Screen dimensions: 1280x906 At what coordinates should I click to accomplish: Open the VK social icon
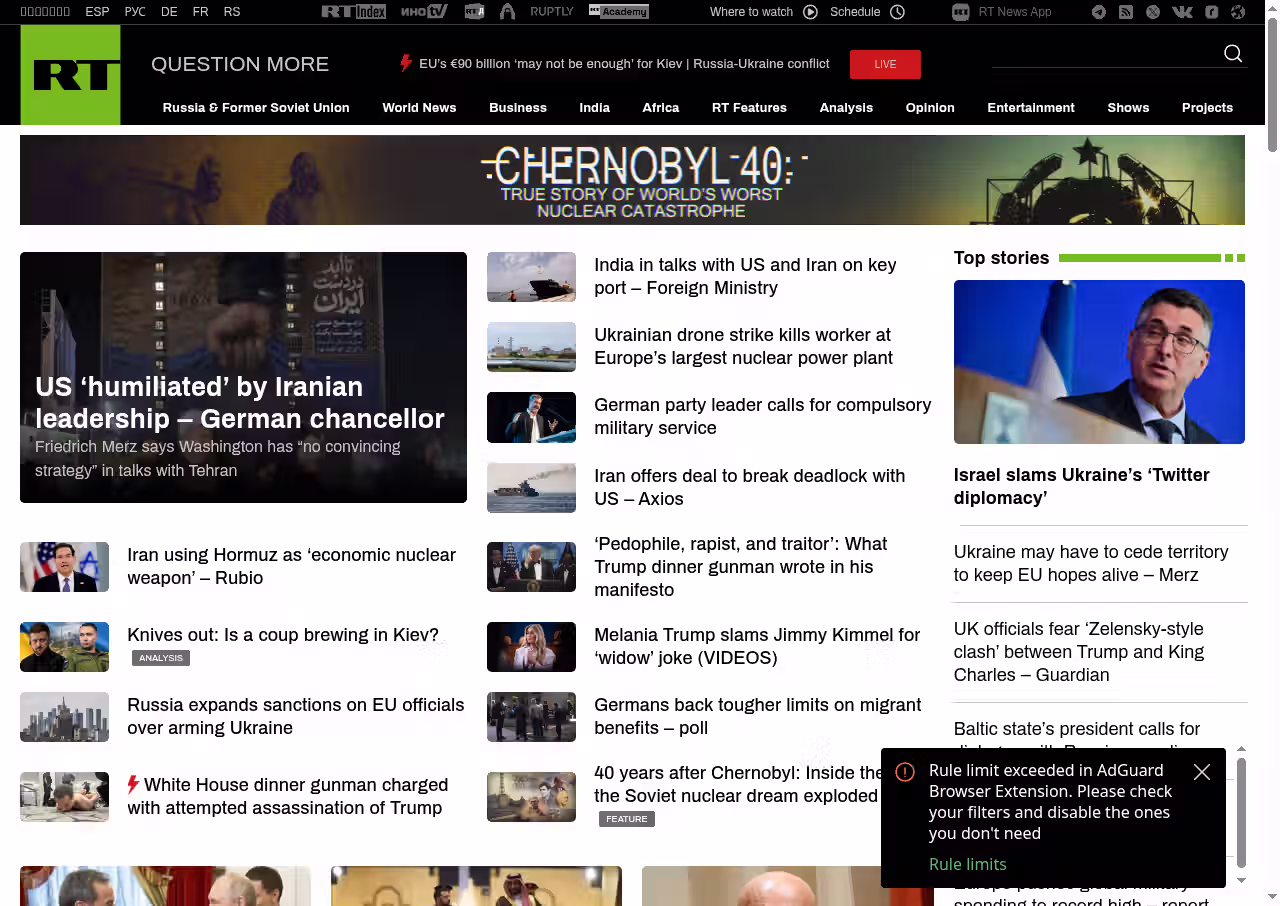click(x=1182, y=12)
